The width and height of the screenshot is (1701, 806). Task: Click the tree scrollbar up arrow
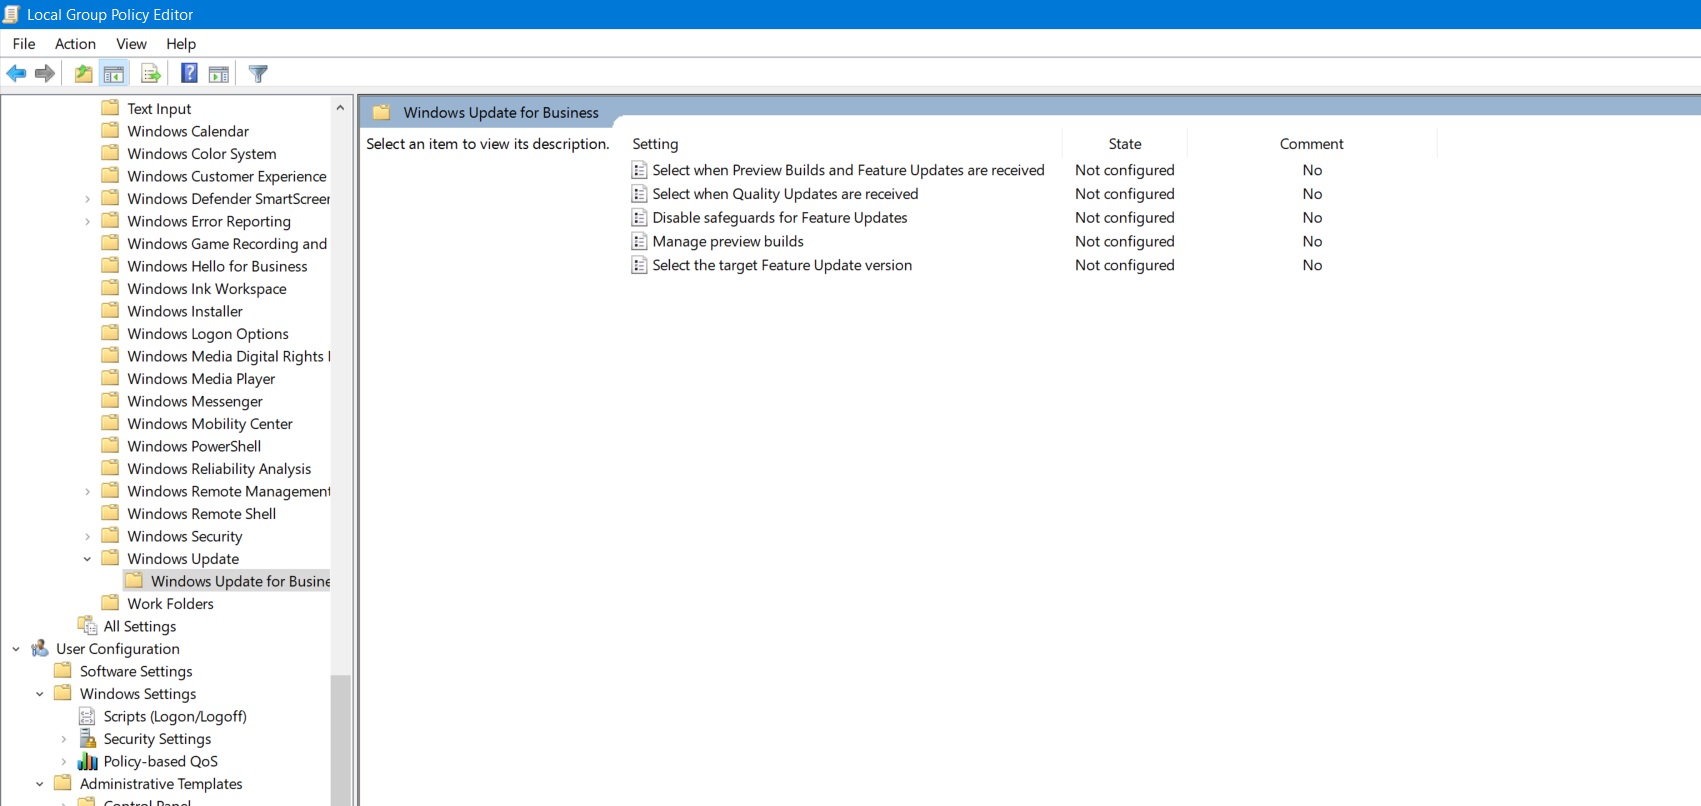(340, 107)
